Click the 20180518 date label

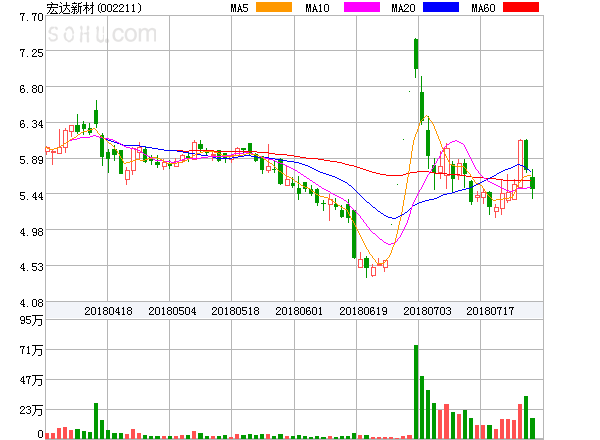click(x=235, y=311)
